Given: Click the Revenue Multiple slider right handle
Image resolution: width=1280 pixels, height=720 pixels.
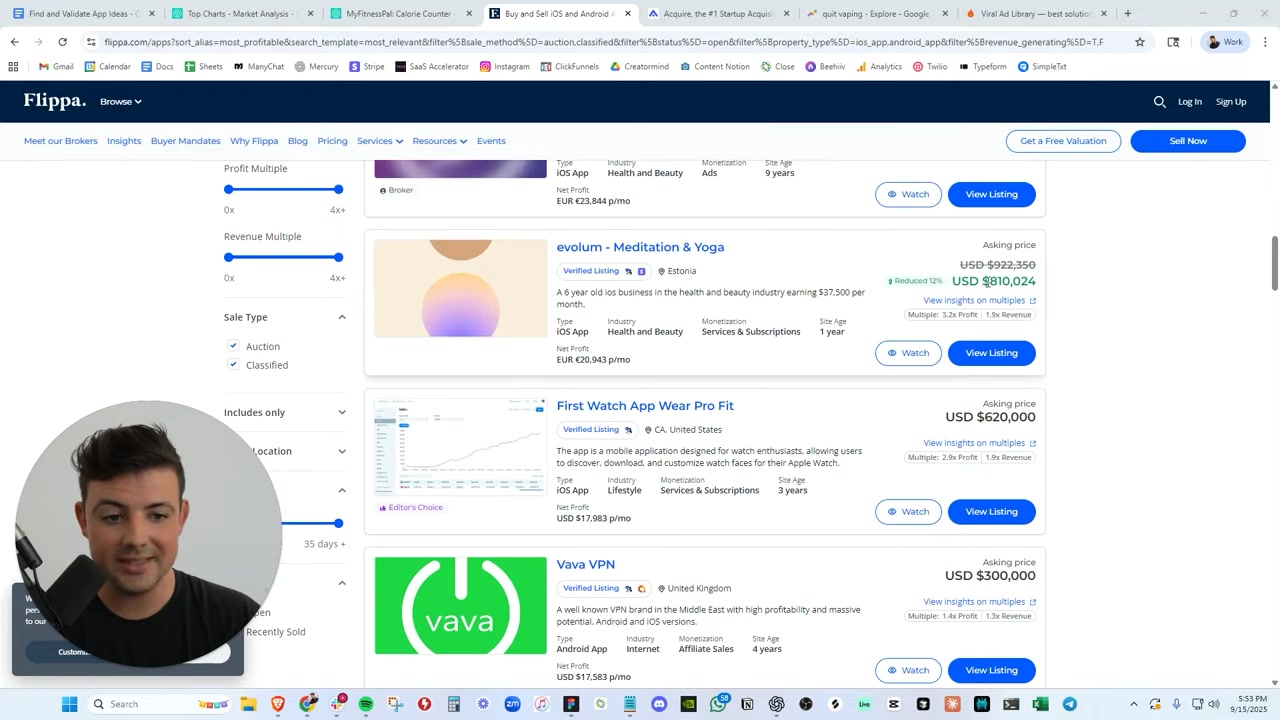Looking at the screenshot, I should tap(339, 258).
